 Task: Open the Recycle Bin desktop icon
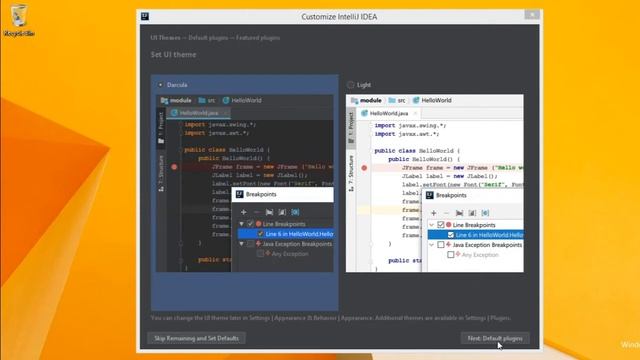pos(19,20)
